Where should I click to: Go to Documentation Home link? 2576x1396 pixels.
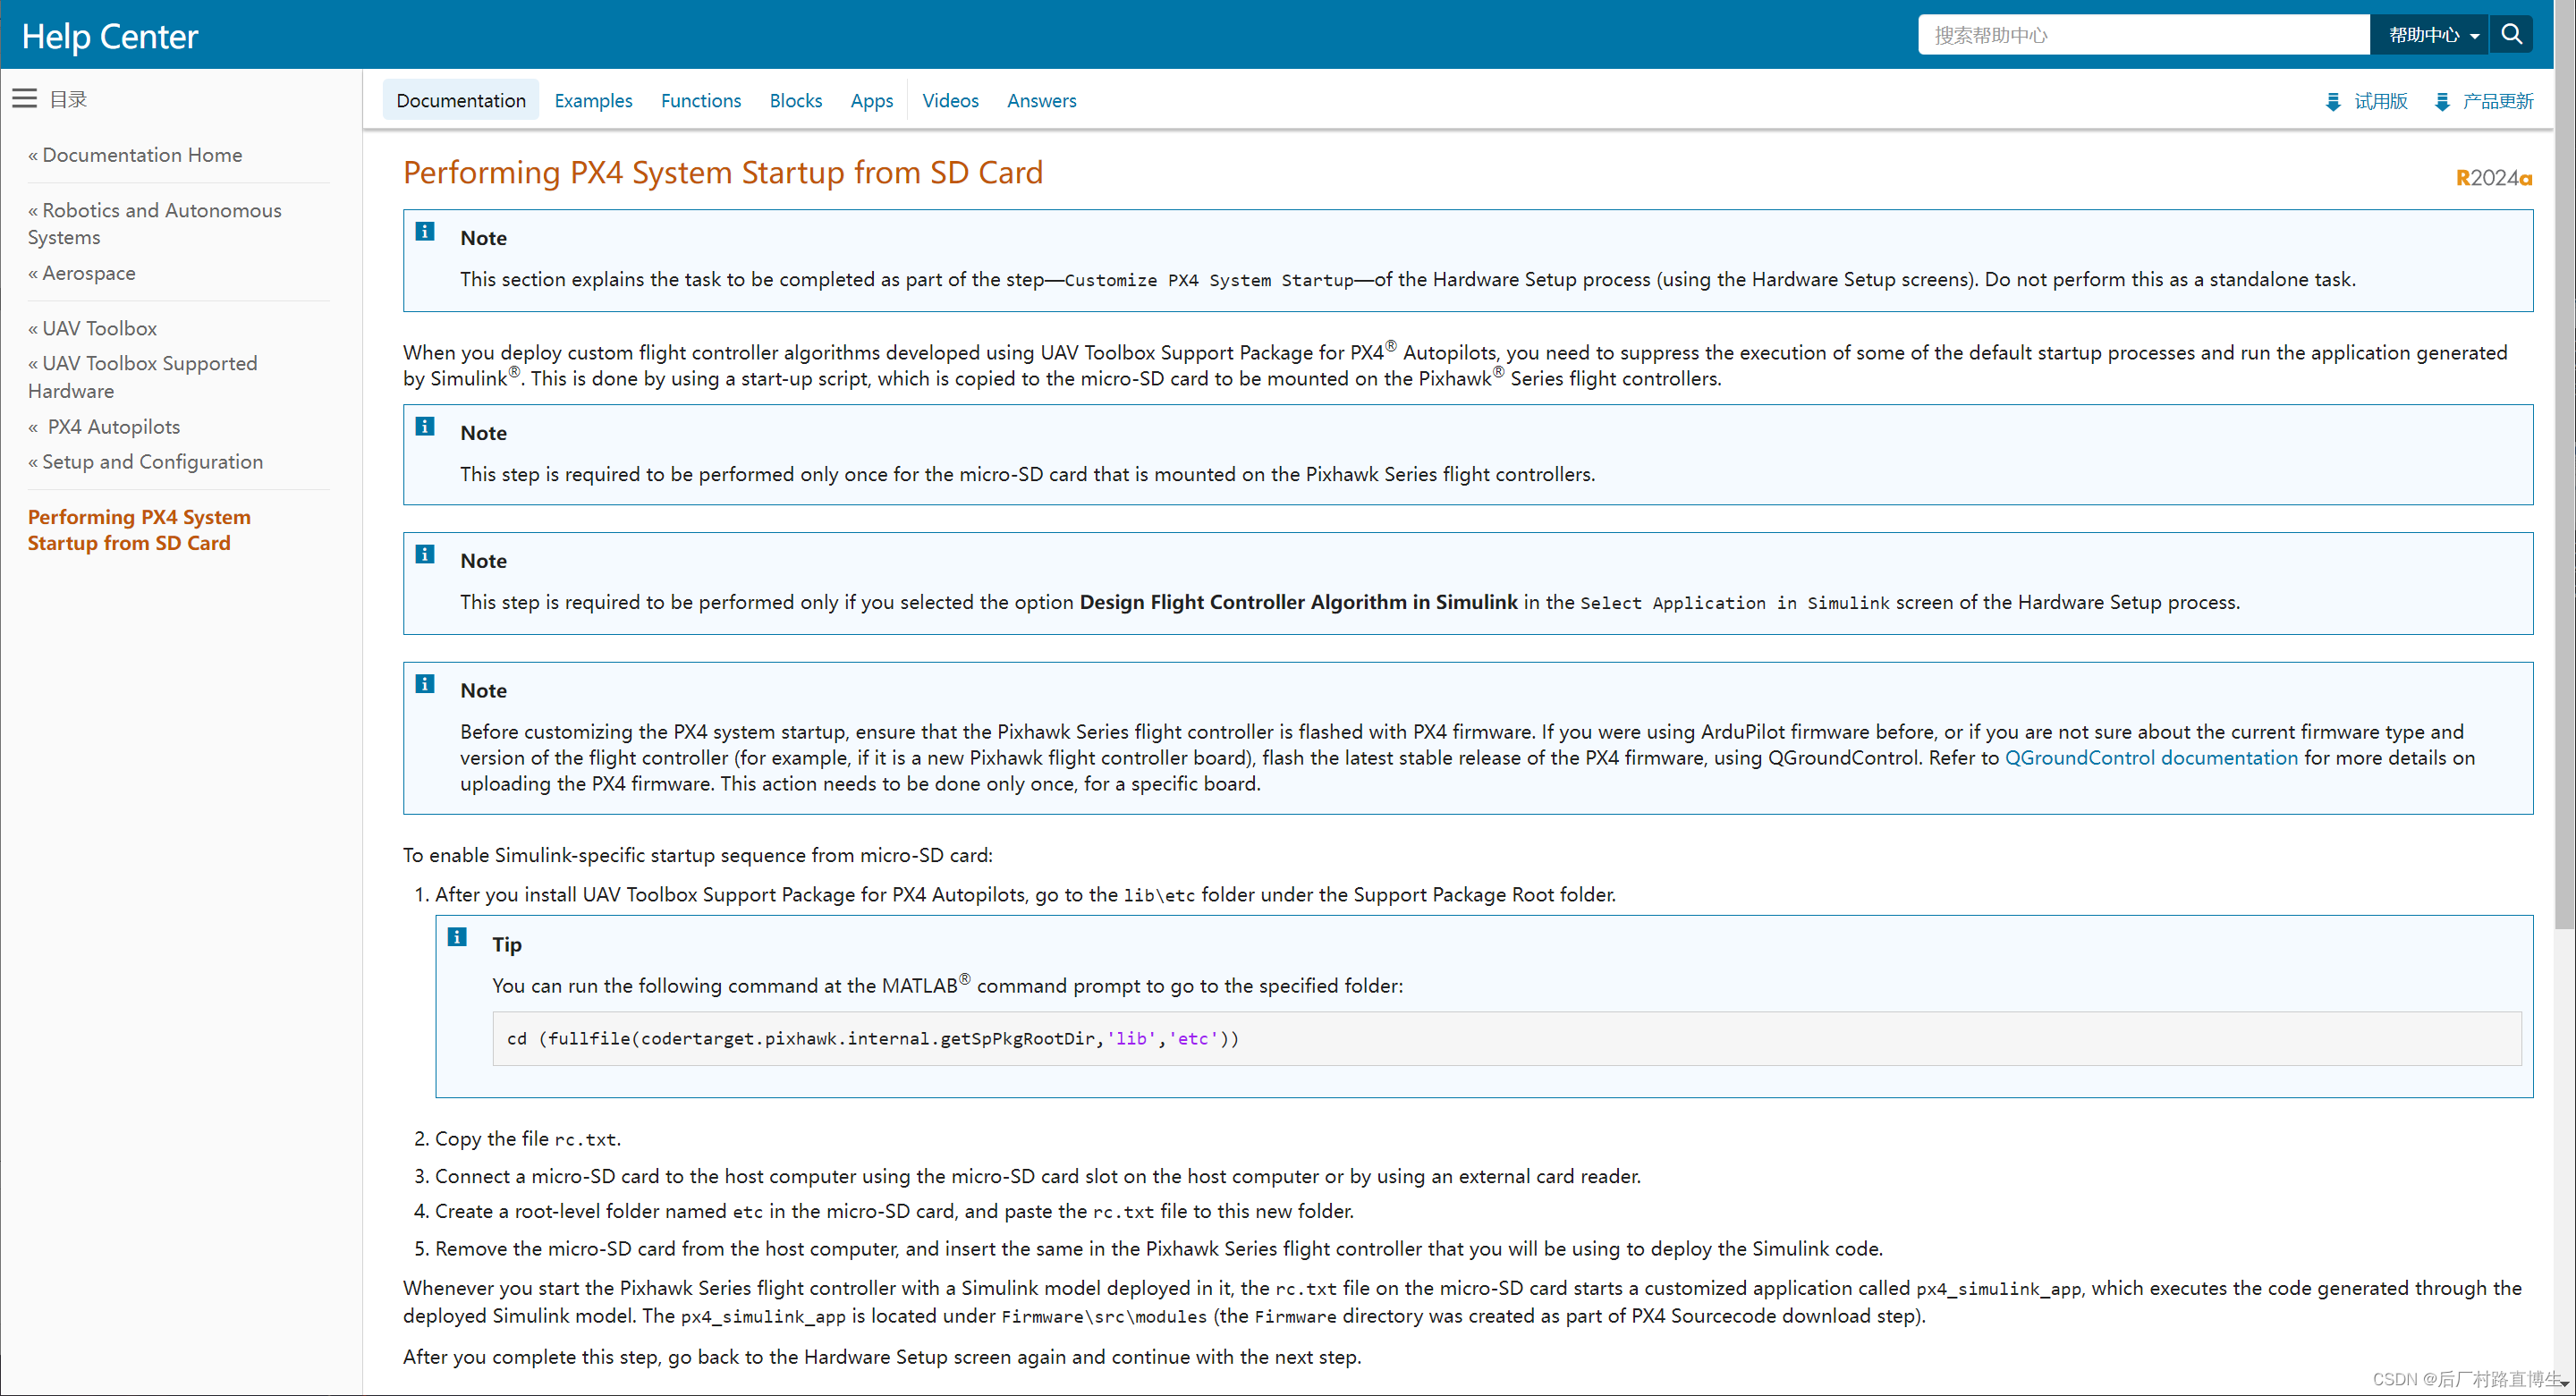(141, 155)
